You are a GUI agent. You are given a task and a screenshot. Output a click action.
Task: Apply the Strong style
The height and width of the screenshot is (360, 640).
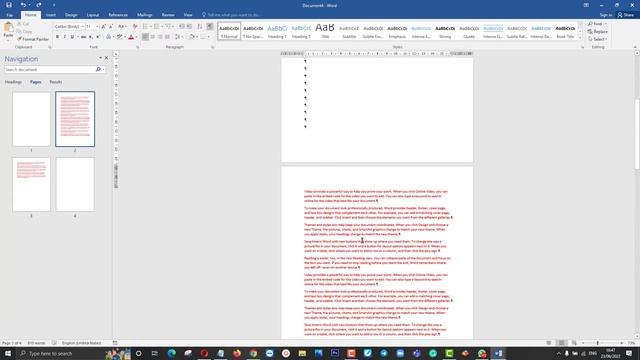(x=445, y=31)
